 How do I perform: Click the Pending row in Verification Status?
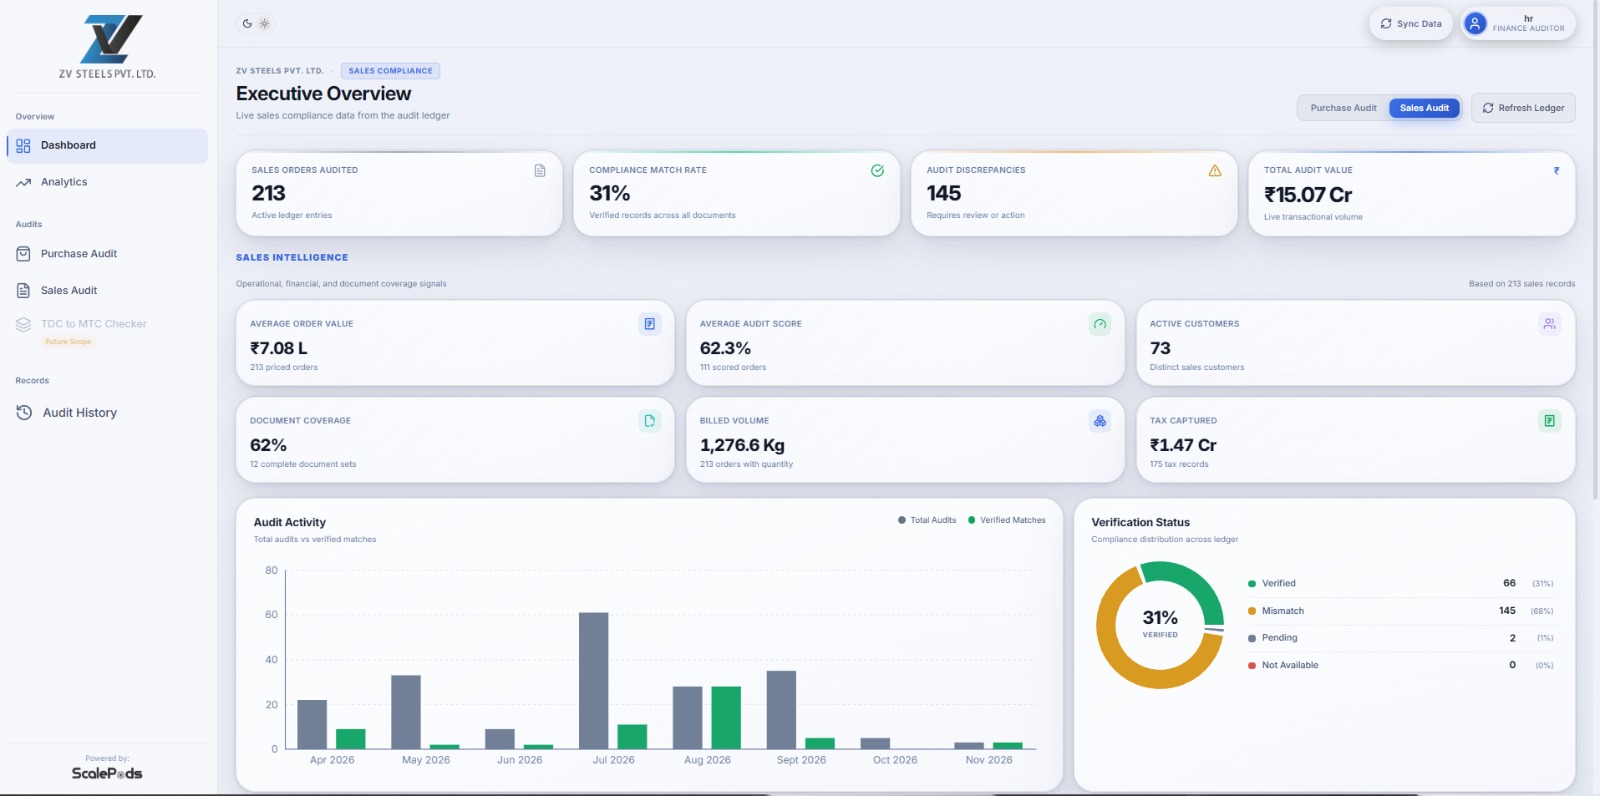coord(1400,638)
